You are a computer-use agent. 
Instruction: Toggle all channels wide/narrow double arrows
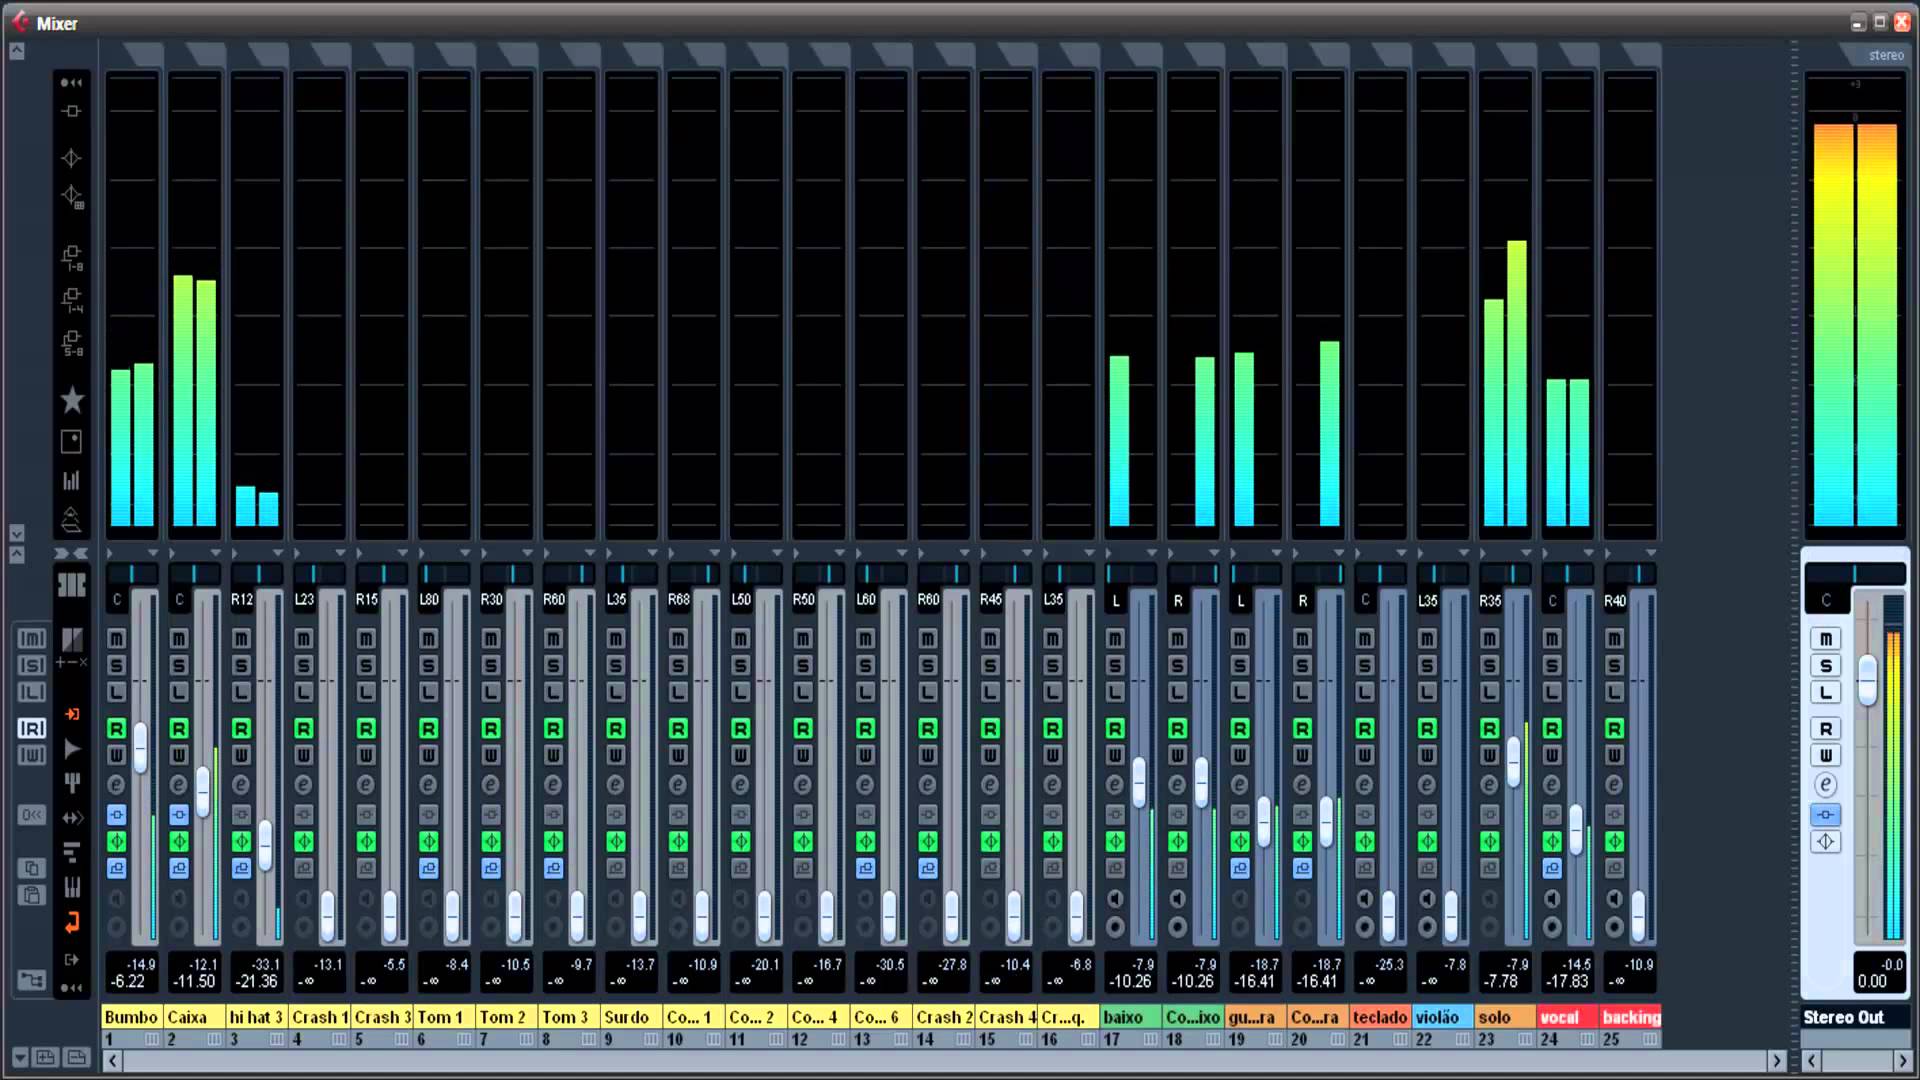72,553
